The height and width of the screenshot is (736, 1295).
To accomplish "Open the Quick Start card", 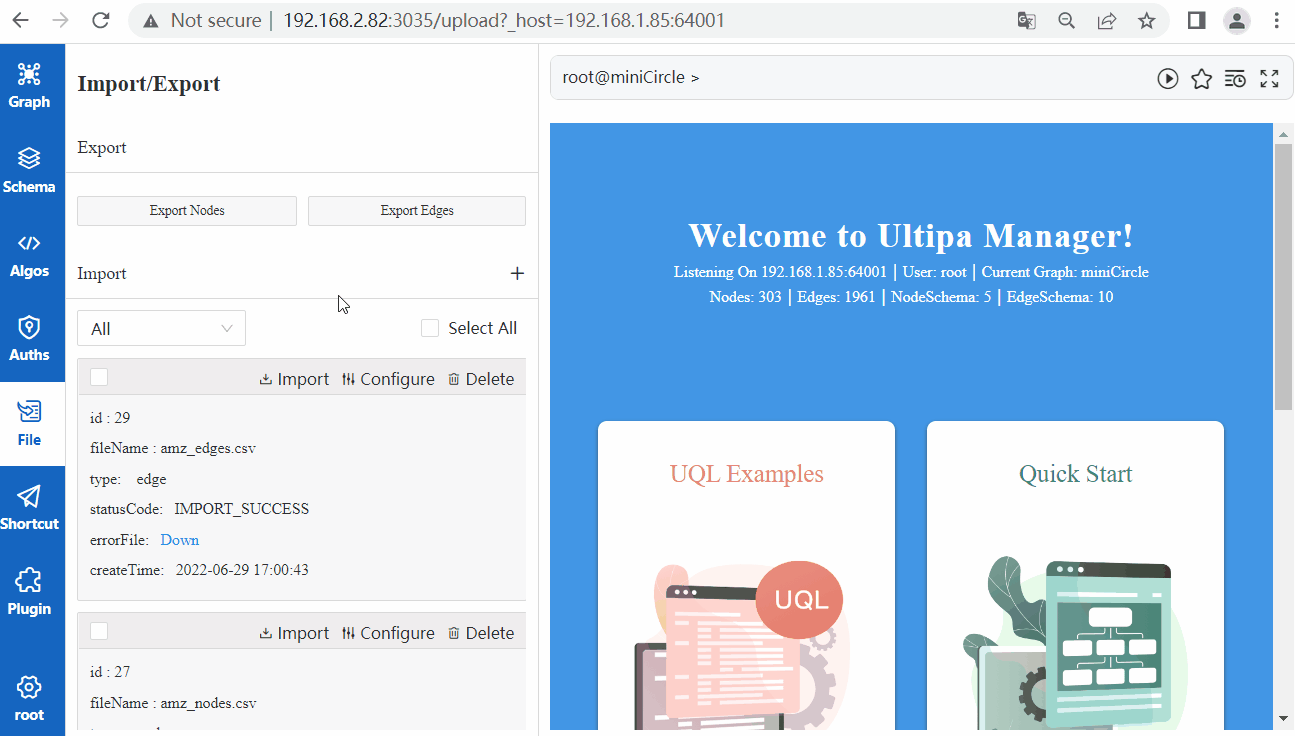I will click(x=1075, y=577).
